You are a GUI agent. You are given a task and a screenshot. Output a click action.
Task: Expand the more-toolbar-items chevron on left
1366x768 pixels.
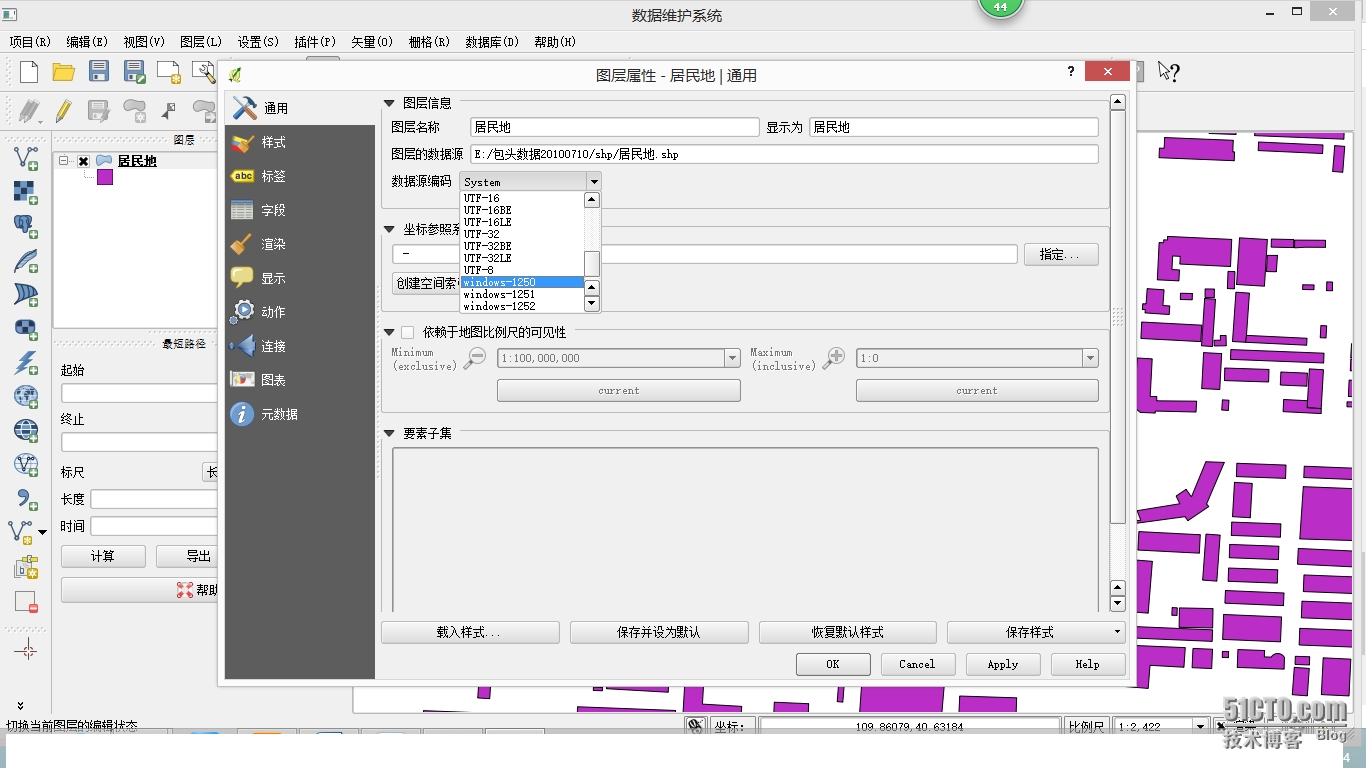pyautogui.click(x=20, y=706)
